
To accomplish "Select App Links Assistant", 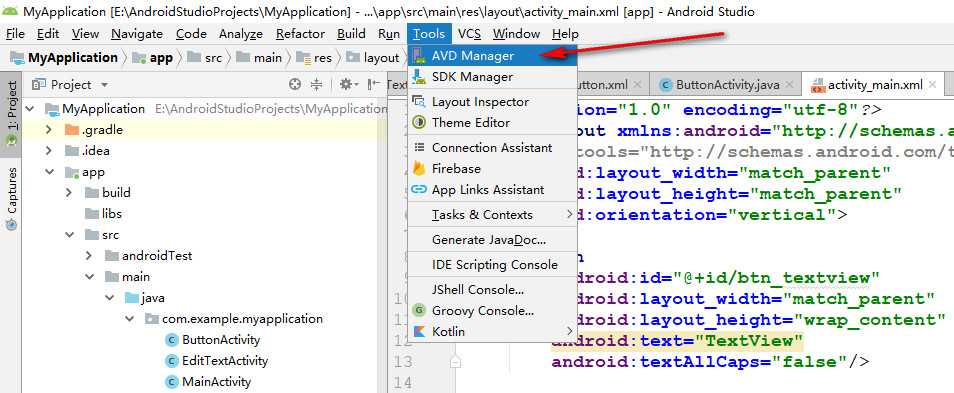I will click(x=492, y=190).
